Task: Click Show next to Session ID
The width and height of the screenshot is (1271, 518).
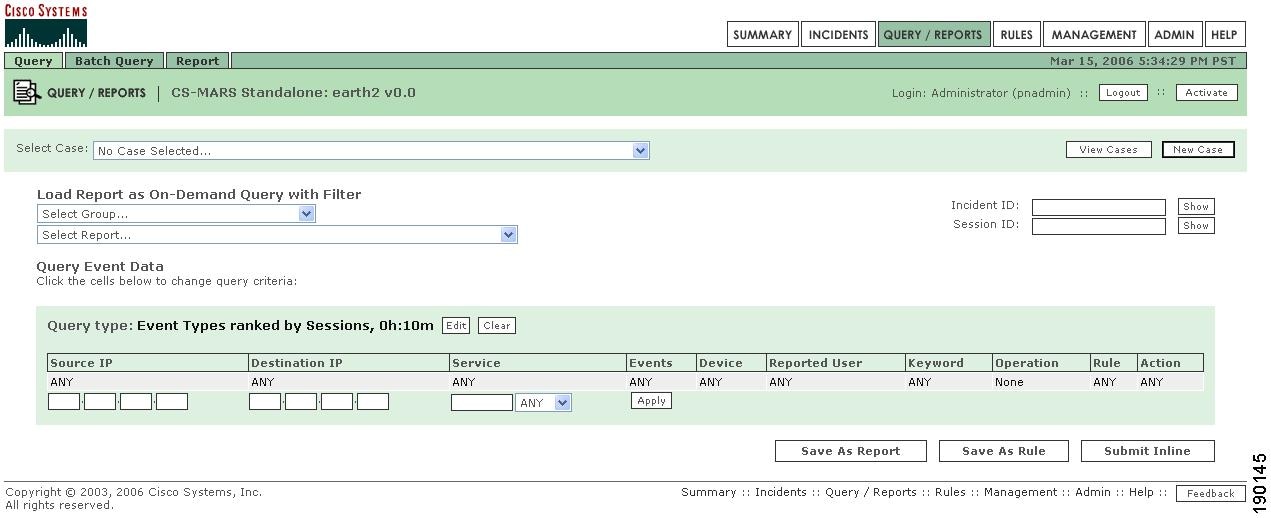Action: click(x=1196, y=226)
